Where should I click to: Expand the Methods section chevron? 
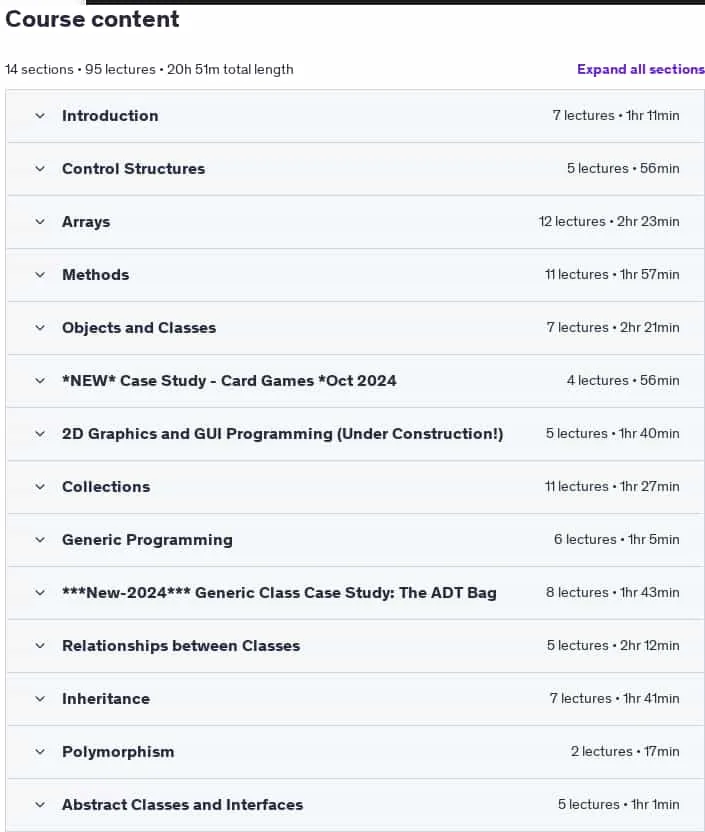point(40,275)
